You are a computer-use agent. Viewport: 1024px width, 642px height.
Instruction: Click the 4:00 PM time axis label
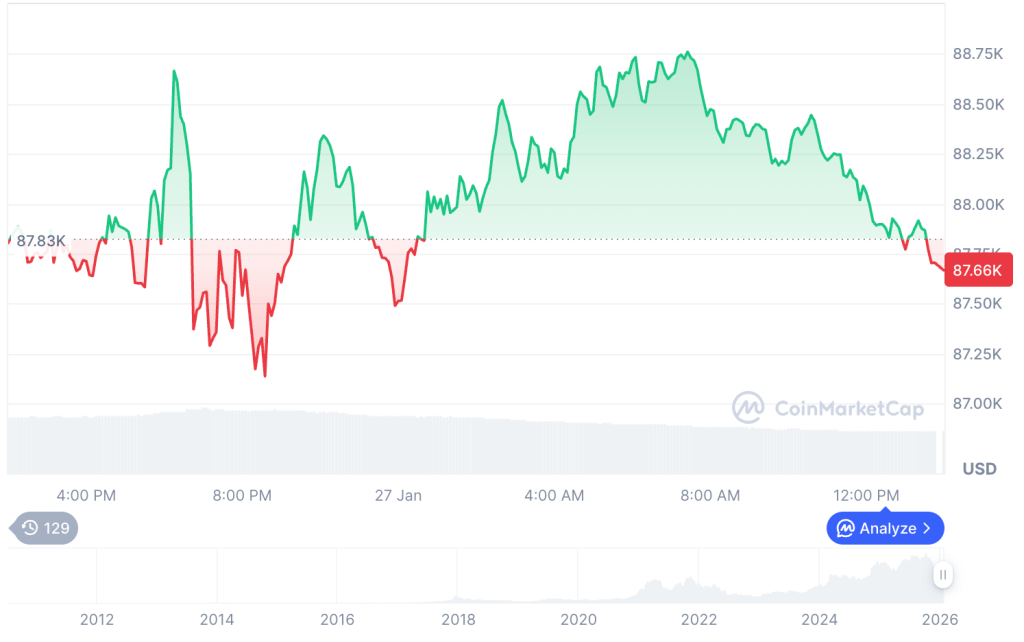click(86, 496)
